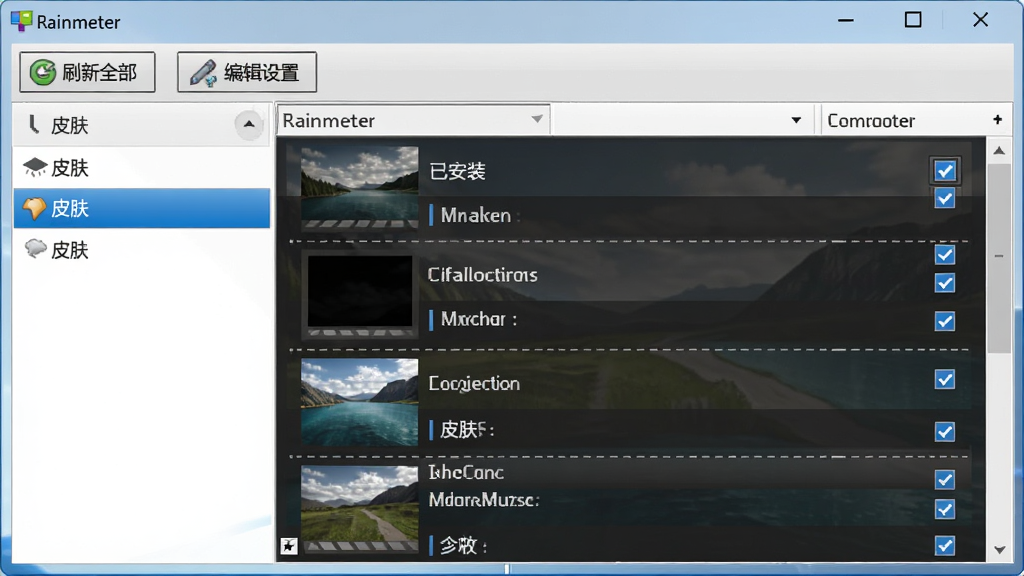
Task: Click the text 已安装
Action: (457, 171)
